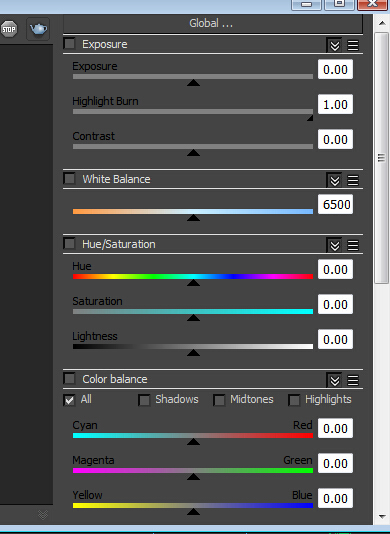The image size is (390, 534).
Task: Check the Highlights option
Action: coord(294,400)
